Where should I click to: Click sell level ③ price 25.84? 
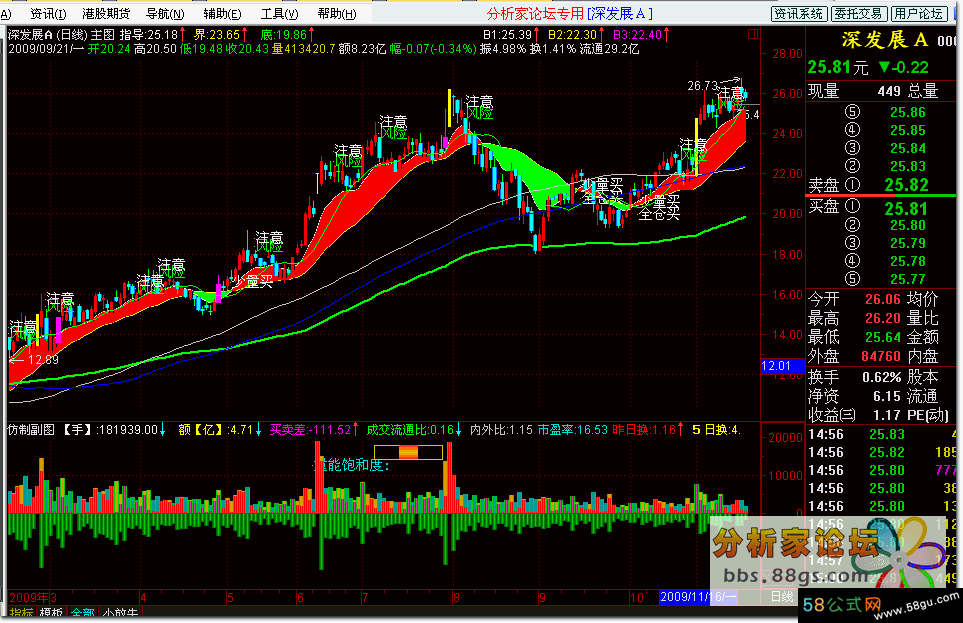coord(908,149)
